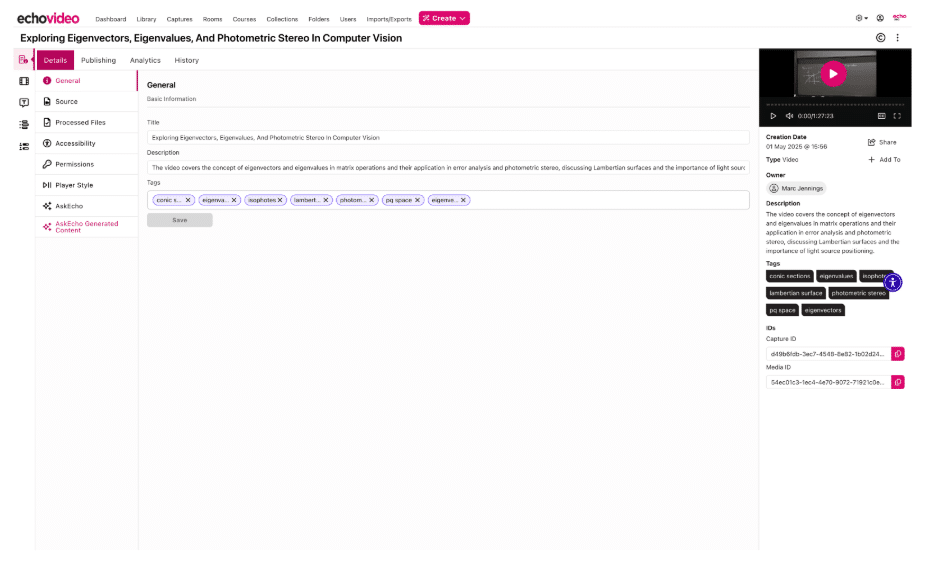936x572 pixels.
Task: Open the copyright icon next to title
Action: click(x=880, y=38)
